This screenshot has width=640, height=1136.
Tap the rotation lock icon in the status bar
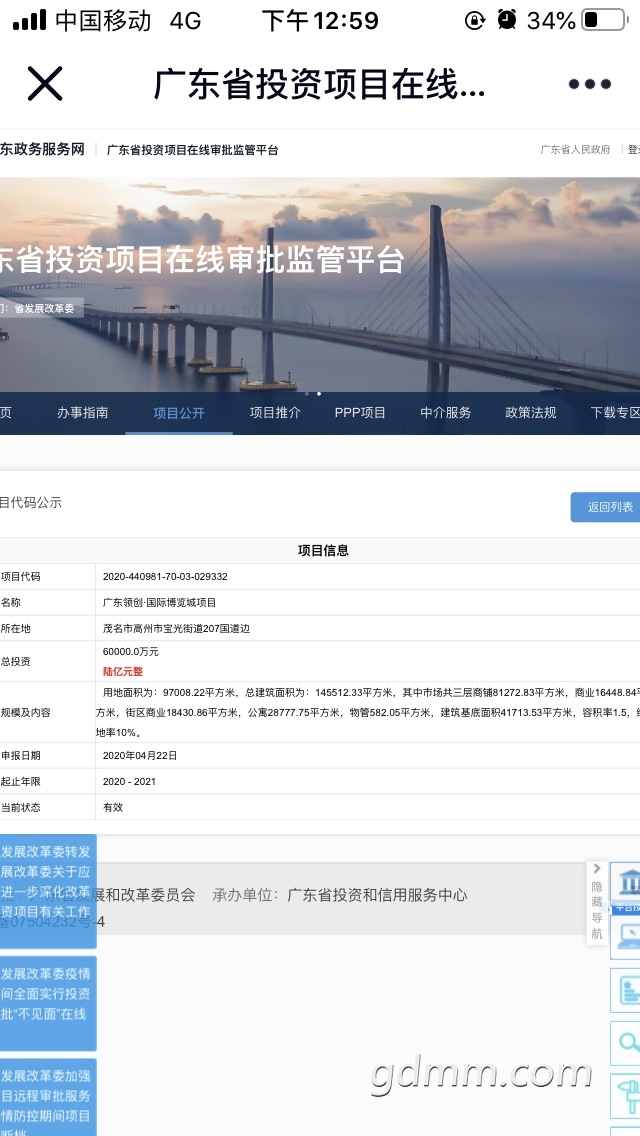475,20
